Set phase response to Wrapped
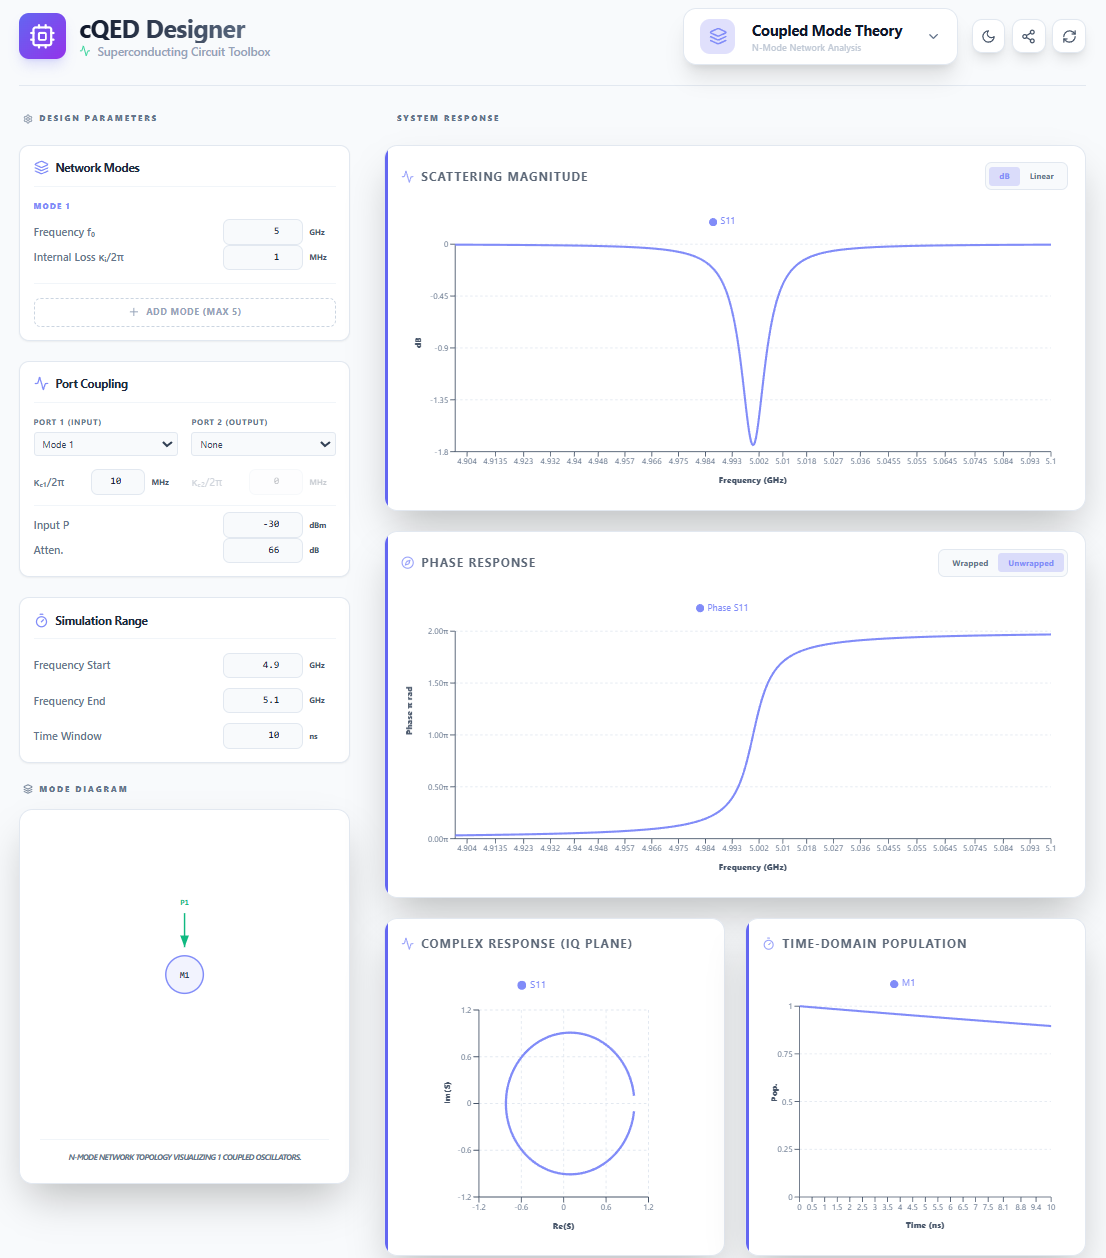1106x1258 pixels. tap(969, 564)
